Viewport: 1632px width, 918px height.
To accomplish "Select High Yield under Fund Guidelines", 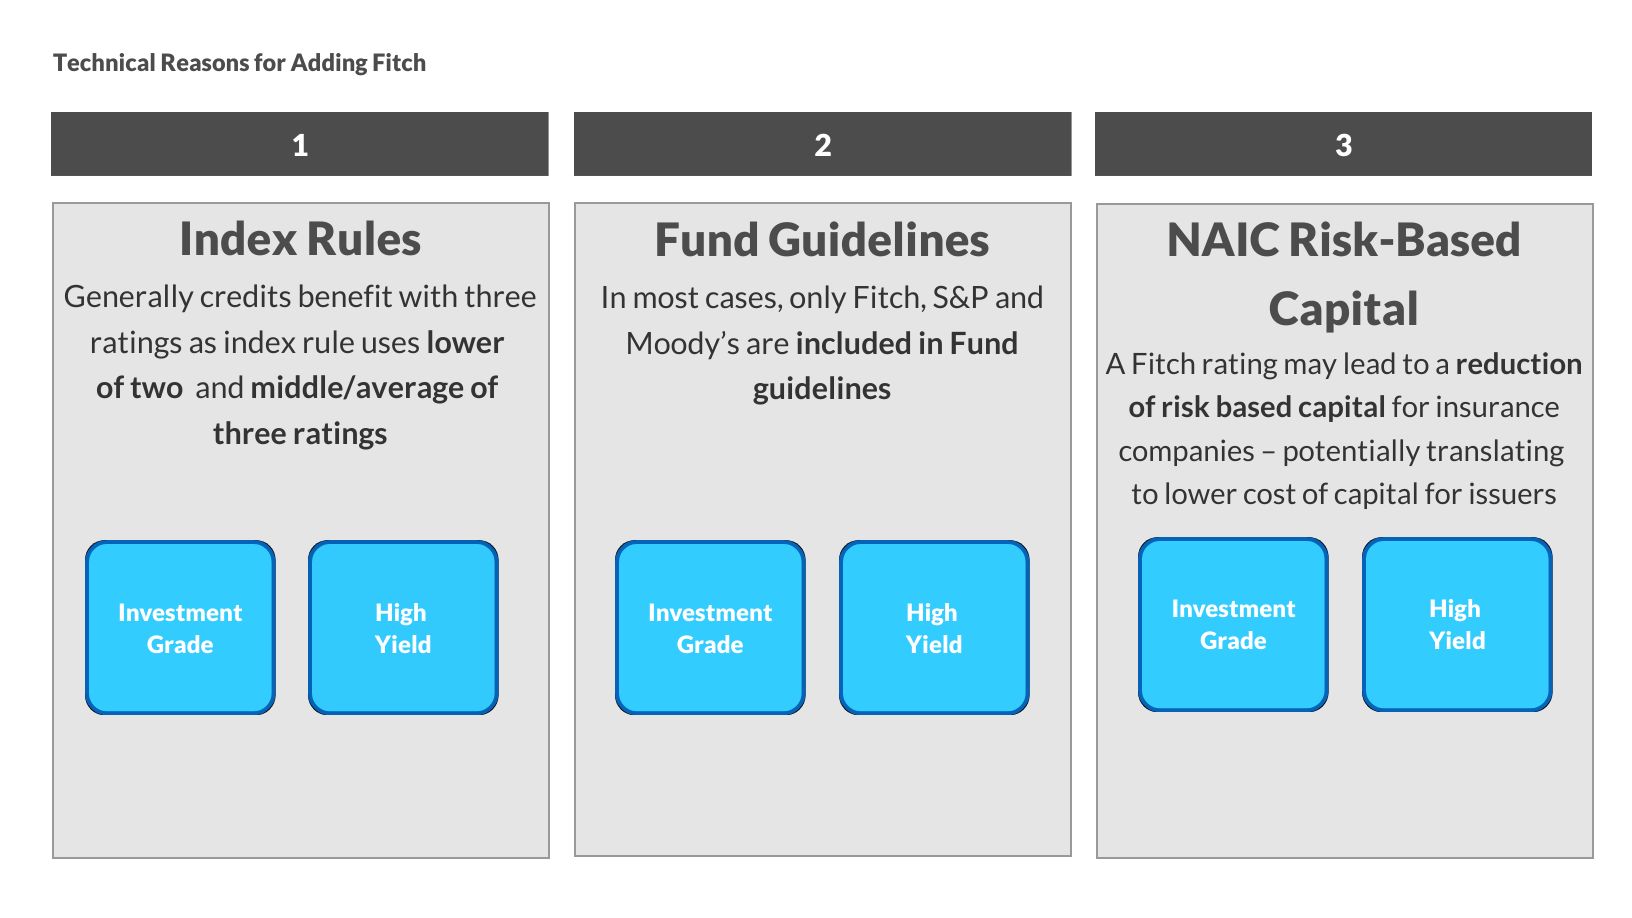I will [x=934, y=628].
